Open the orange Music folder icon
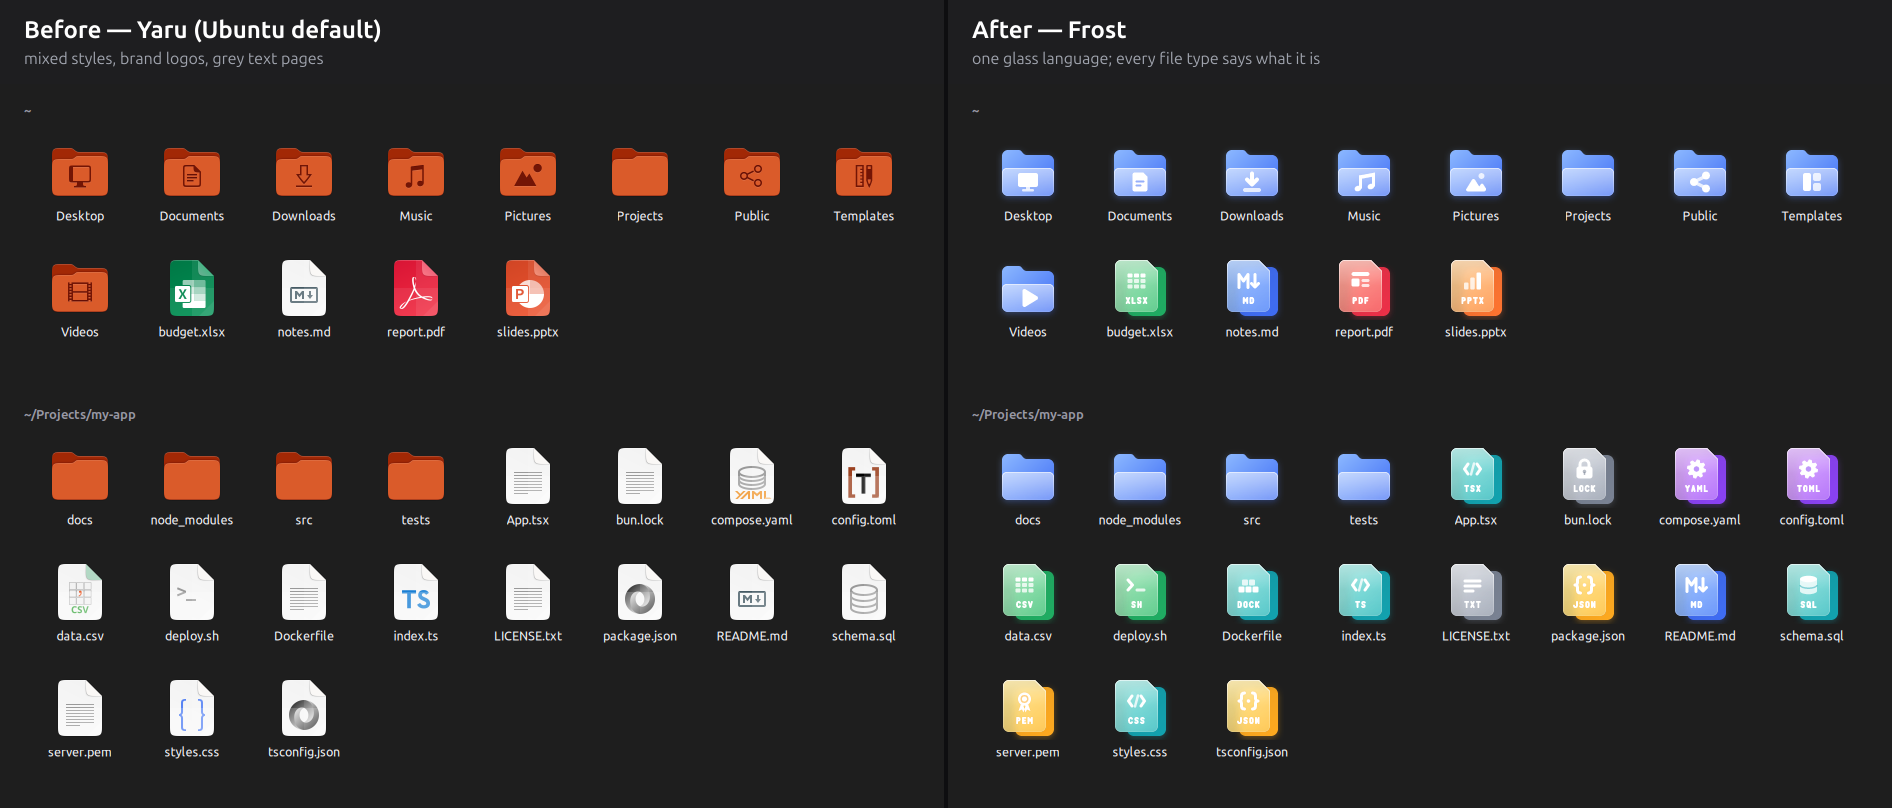1892x808 pixels. click(x=416, y=173)
